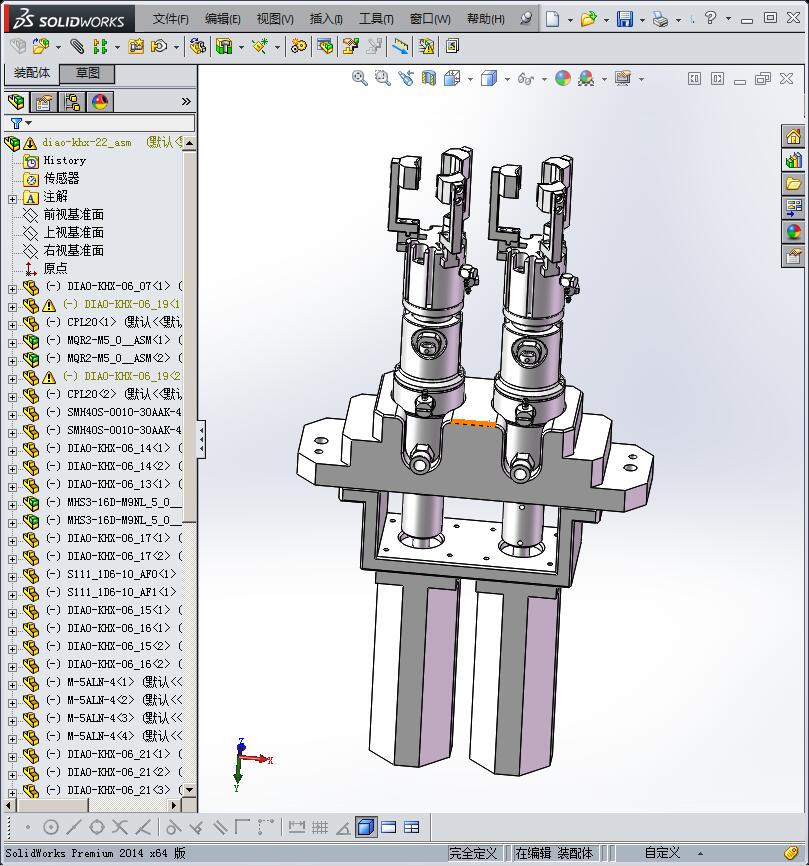809x866 pixels.
Task: Toggle the center point snap icon
Action: tap(51, 827)
